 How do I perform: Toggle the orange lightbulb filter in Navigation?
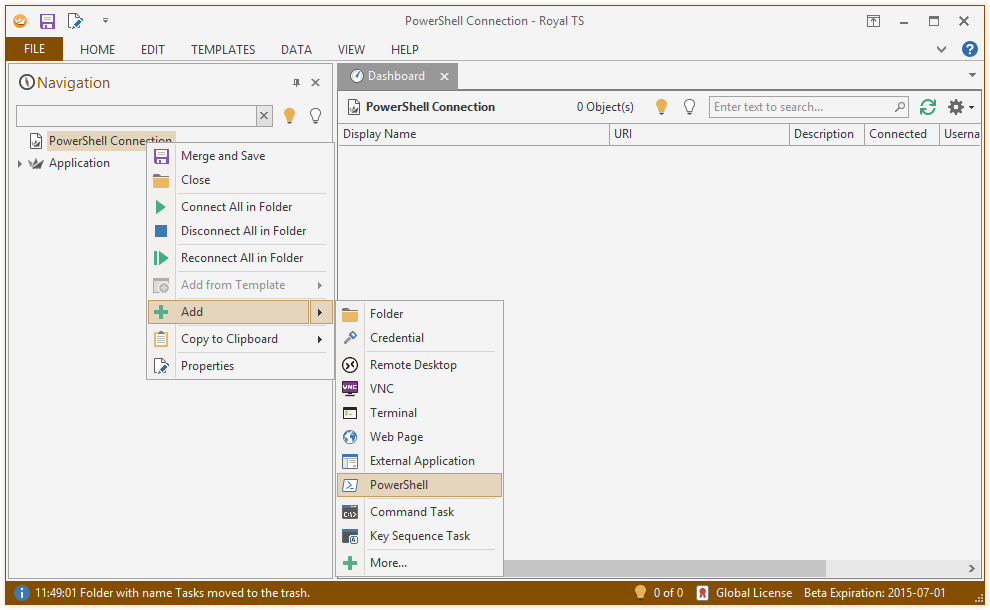click(290, 116)
